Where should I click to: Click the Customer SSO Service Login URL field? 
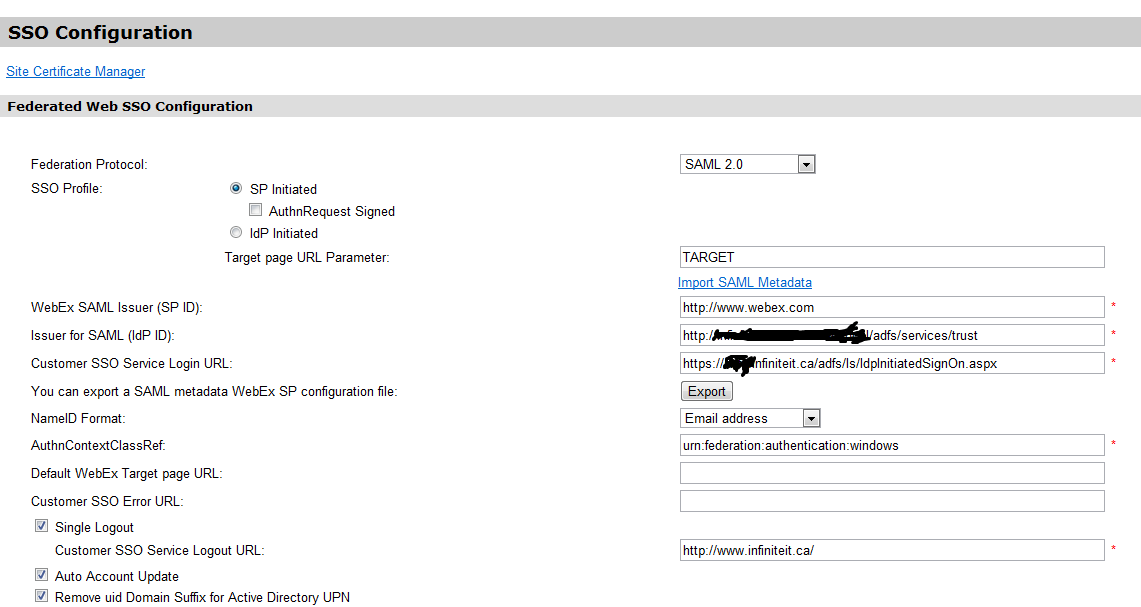[x=892, y=363]
